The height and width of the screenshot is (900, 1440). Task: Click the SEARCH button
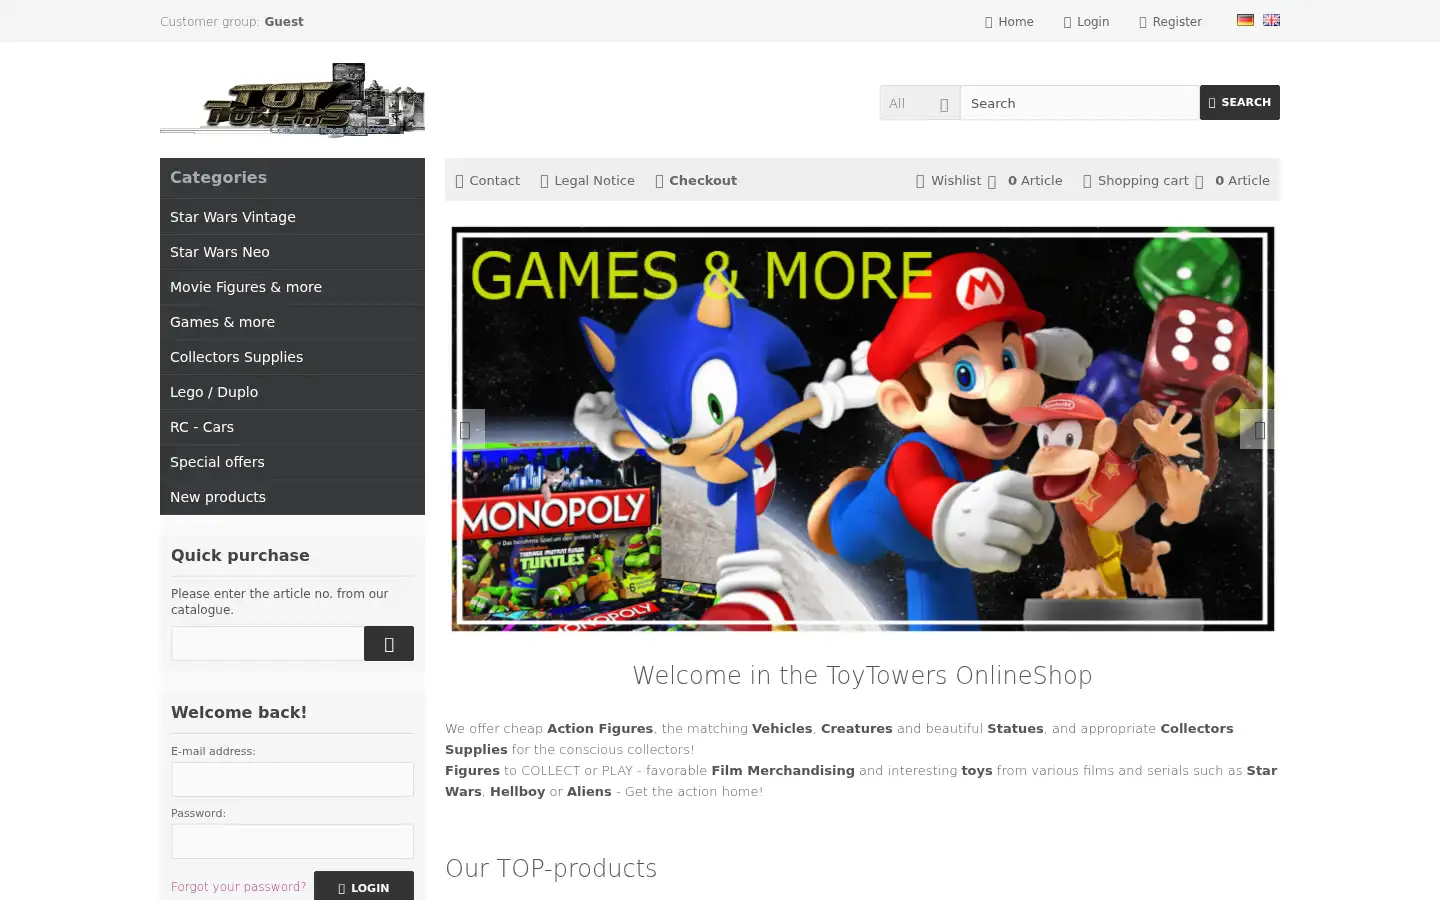(x=1240, y=102)
